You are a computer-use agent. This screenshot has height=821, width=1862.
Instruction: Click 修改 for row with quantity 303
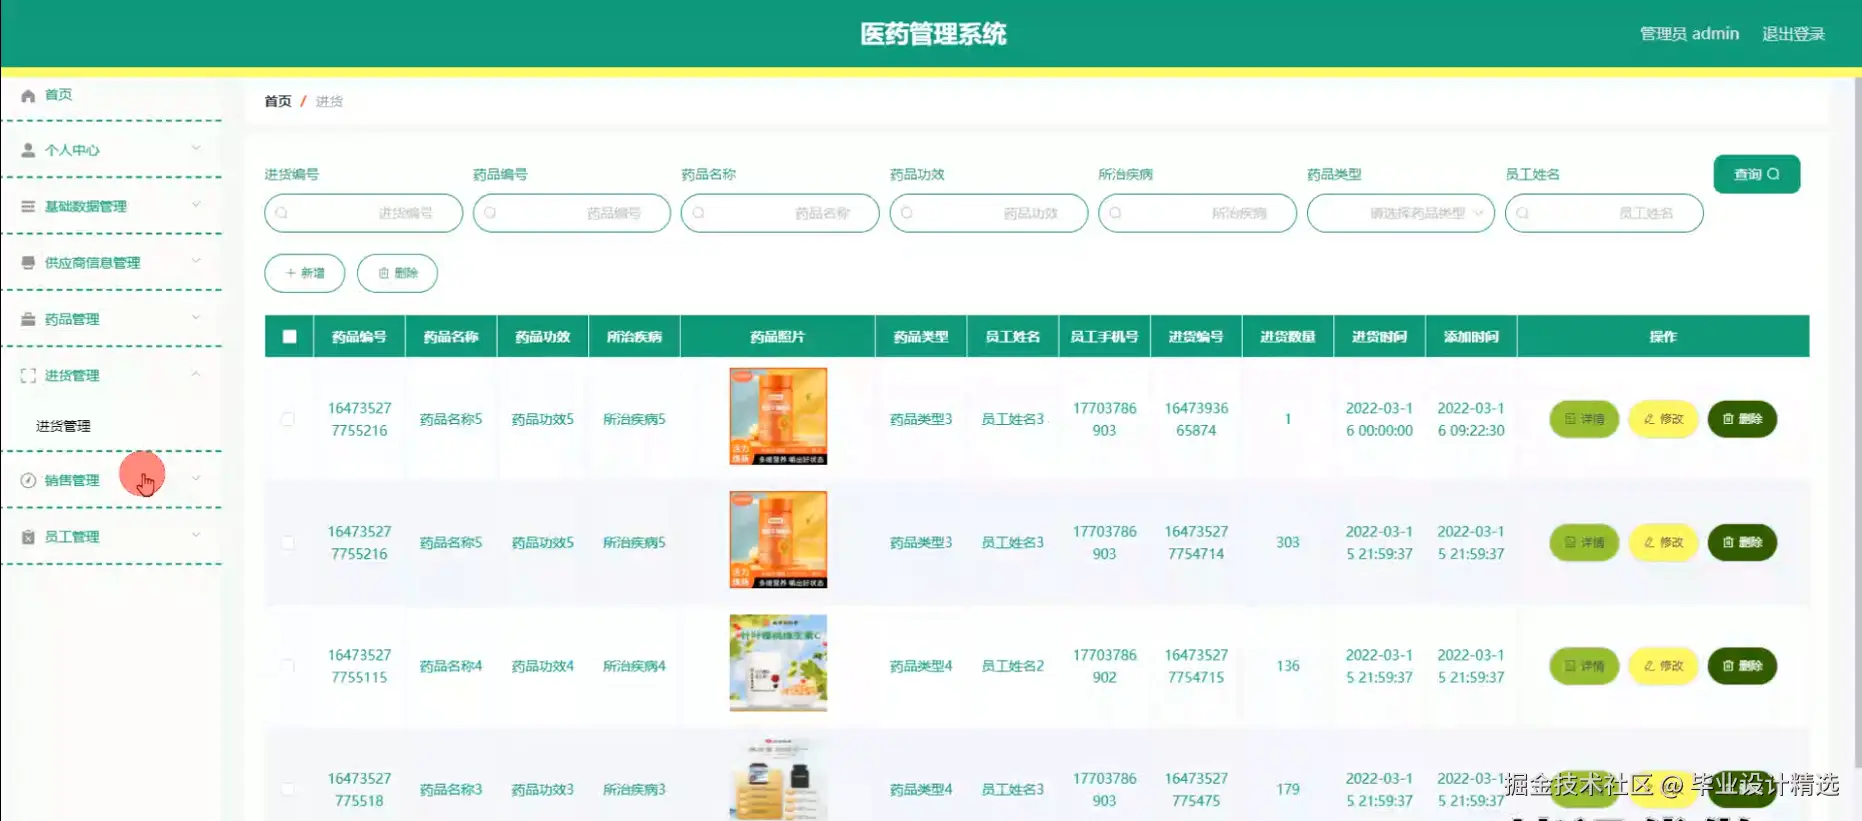pyautogui.click(x=1663, y=542)
